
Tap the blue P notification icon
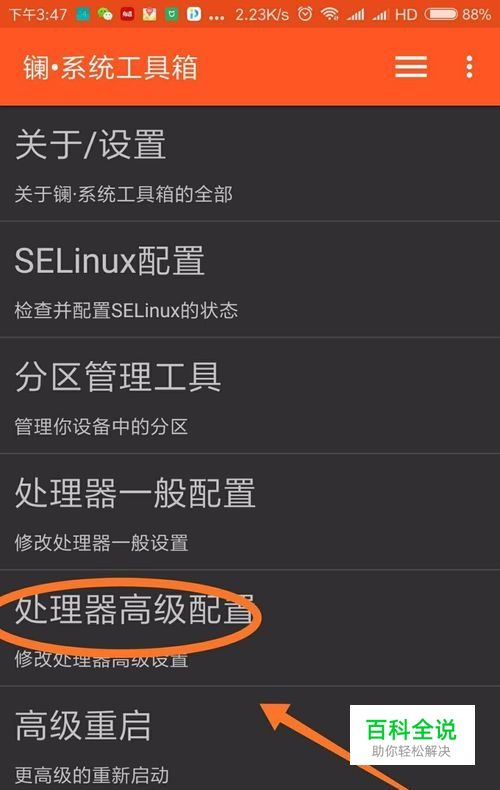tap(194, 14)
